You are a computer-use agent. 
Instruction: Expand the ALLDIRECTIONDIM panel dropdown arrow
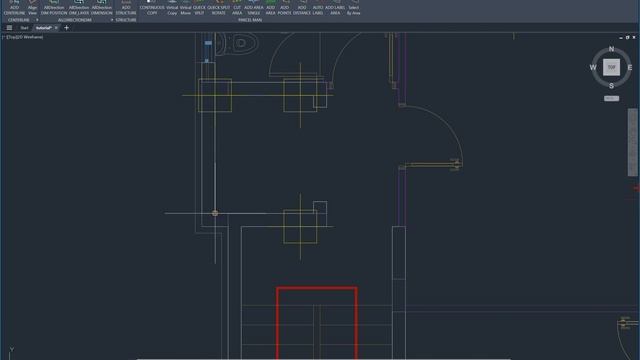111,20
